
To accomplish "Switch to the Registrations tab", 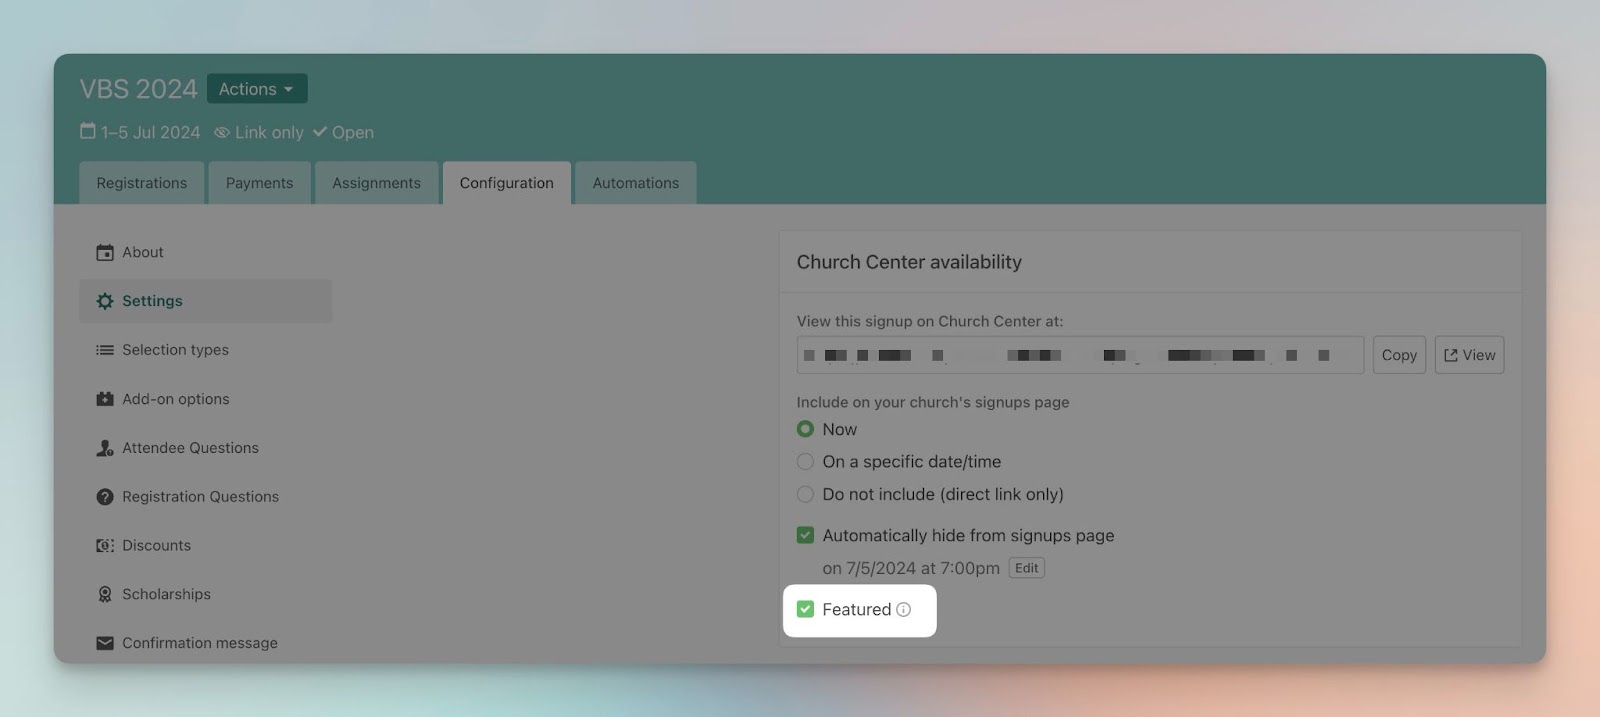I will (x=142, y=183).
